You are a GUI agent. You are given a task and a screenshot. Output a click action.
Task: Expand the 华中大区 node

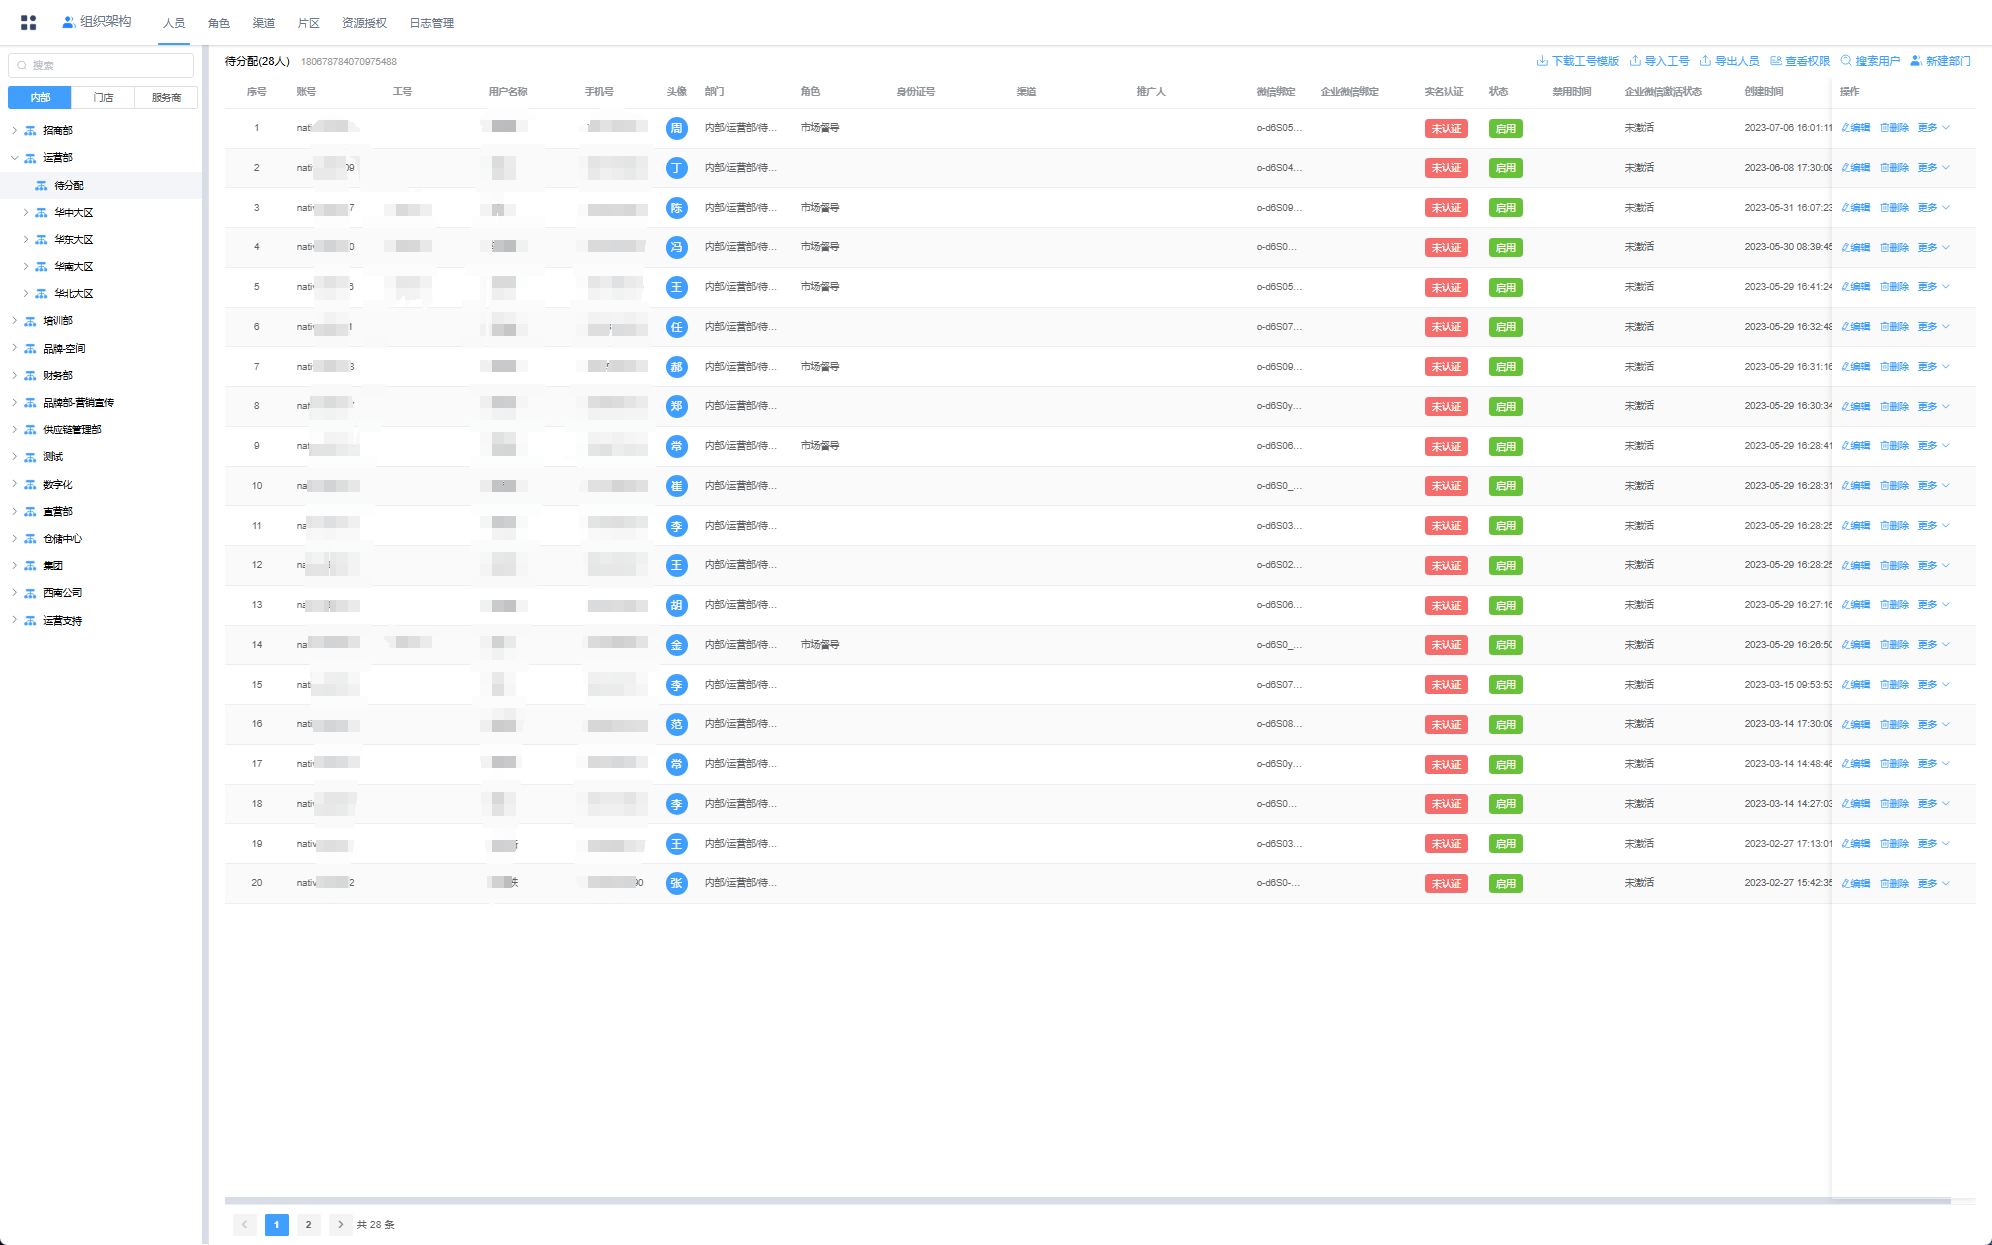point(25,212)
